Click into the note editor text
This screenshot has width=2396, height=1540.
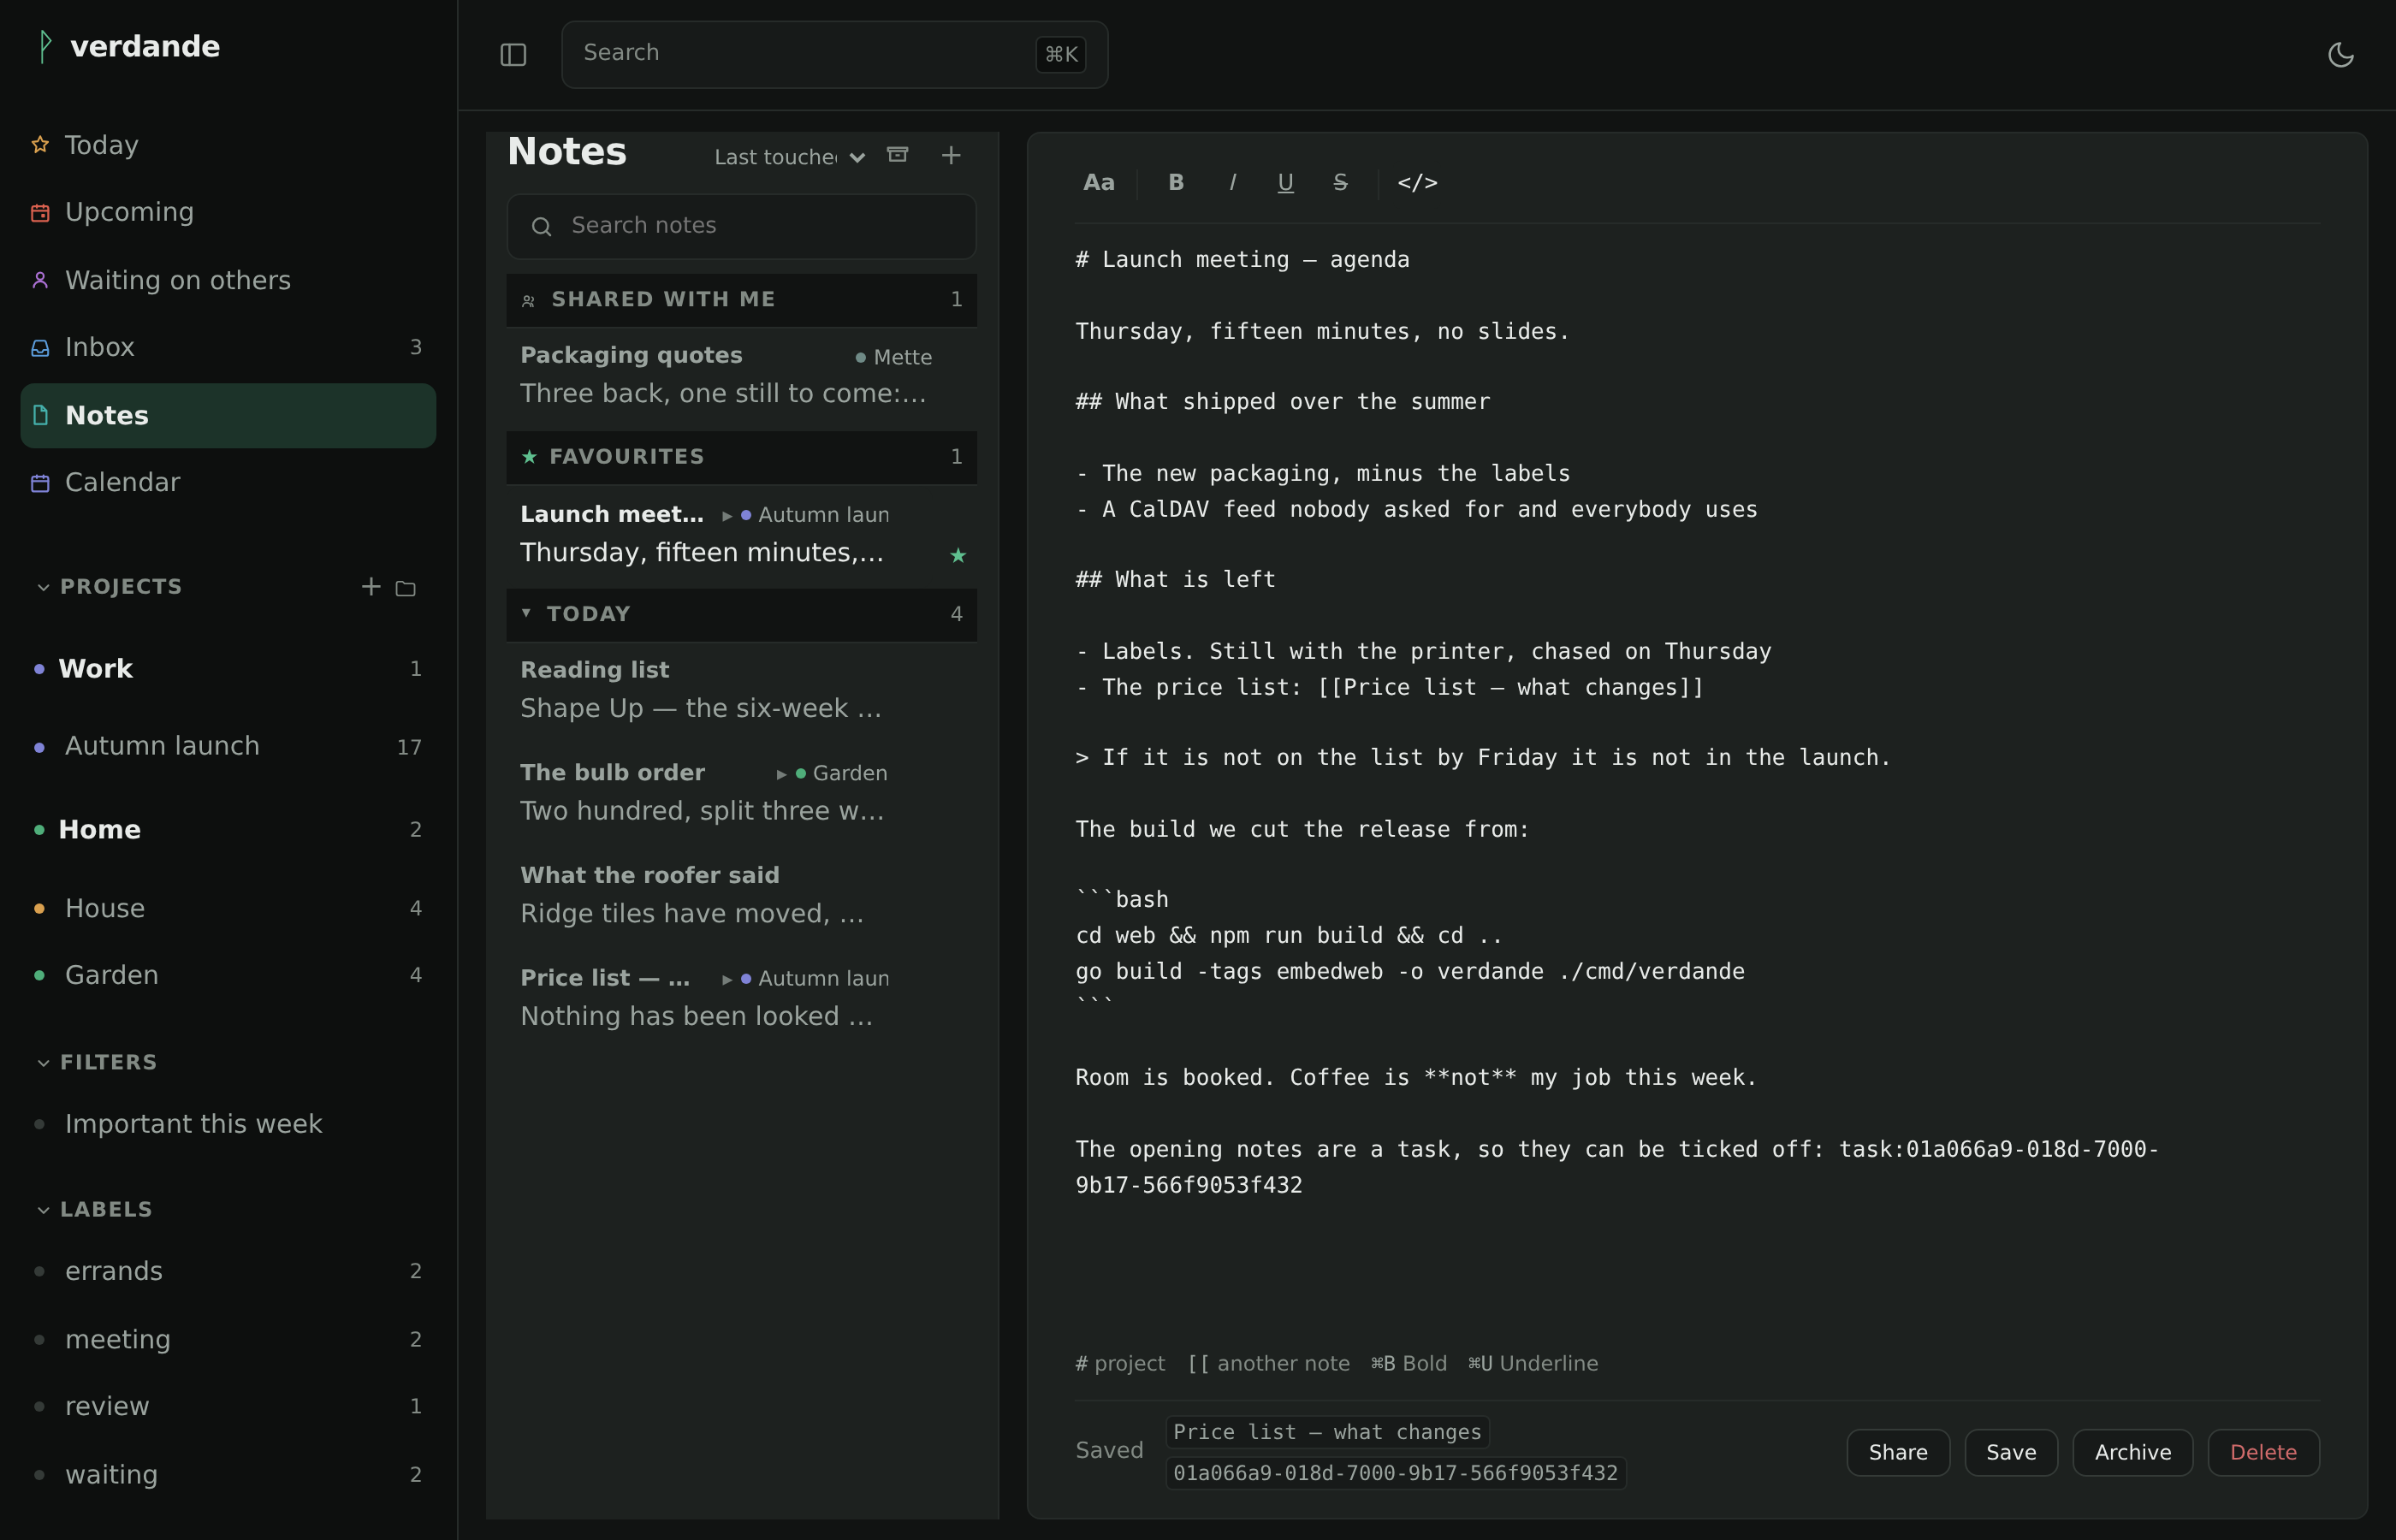click(x=1696, y=780)
